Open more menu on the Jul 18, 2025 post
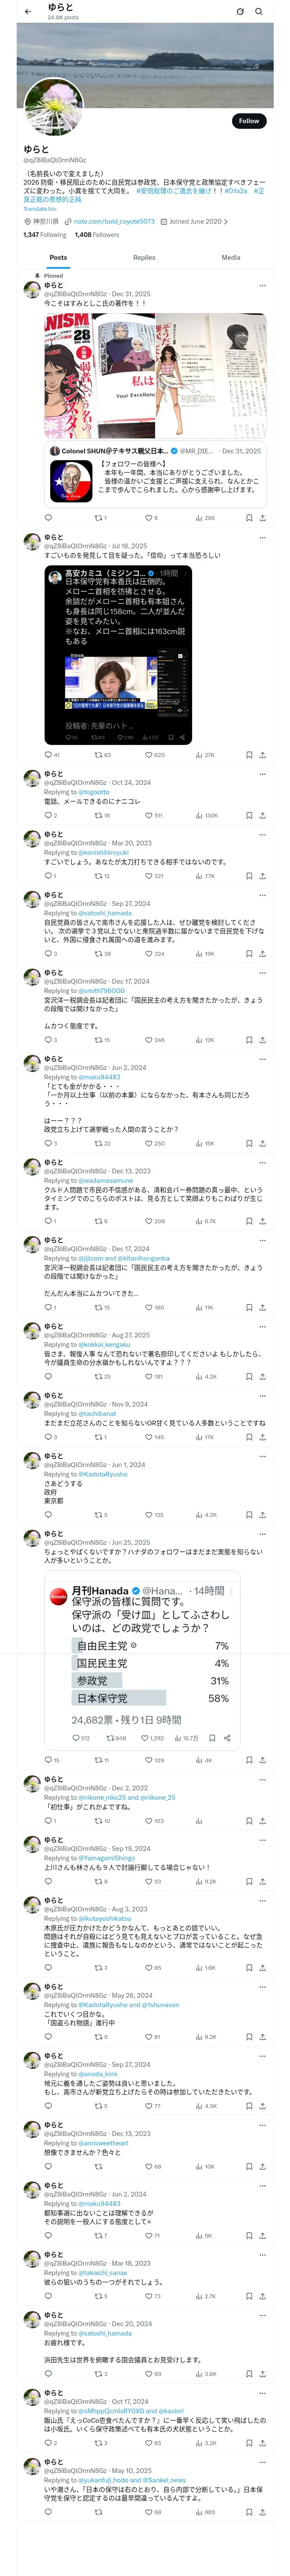Screen dimensions: 290x2576 point(262,537)
